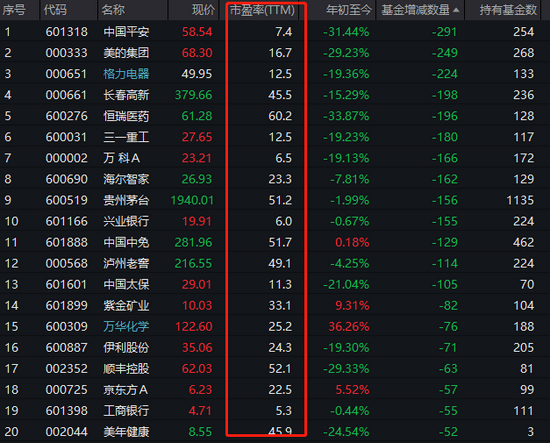Click the -33.87% year-to-date value
The image size is (550, 443).
tap(346, 116)
